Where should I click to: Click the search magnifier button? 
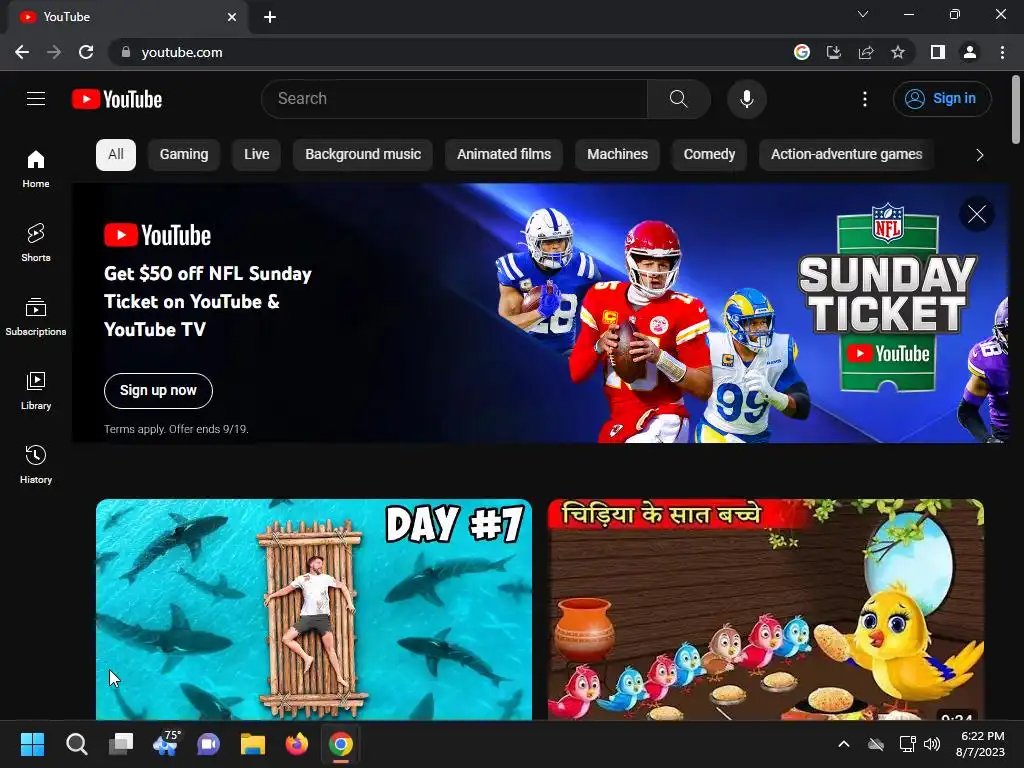tap(679, 99)
